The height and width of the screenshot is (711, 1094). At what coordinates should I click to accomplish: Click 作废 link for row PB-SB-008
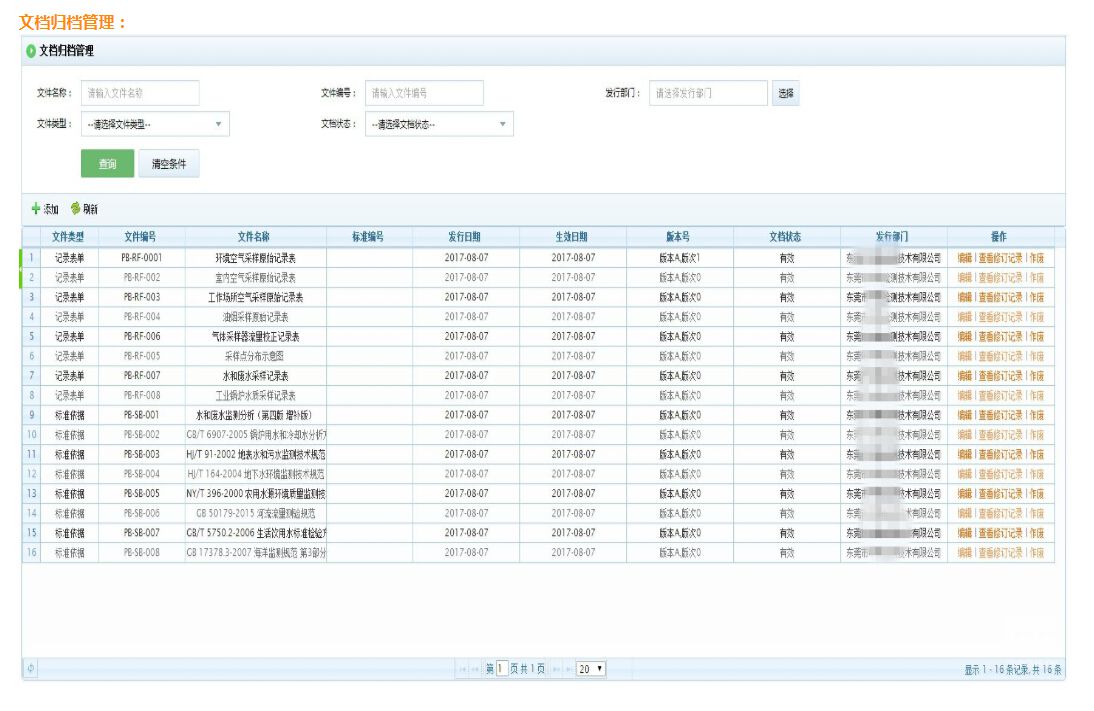click(1036, 553)
